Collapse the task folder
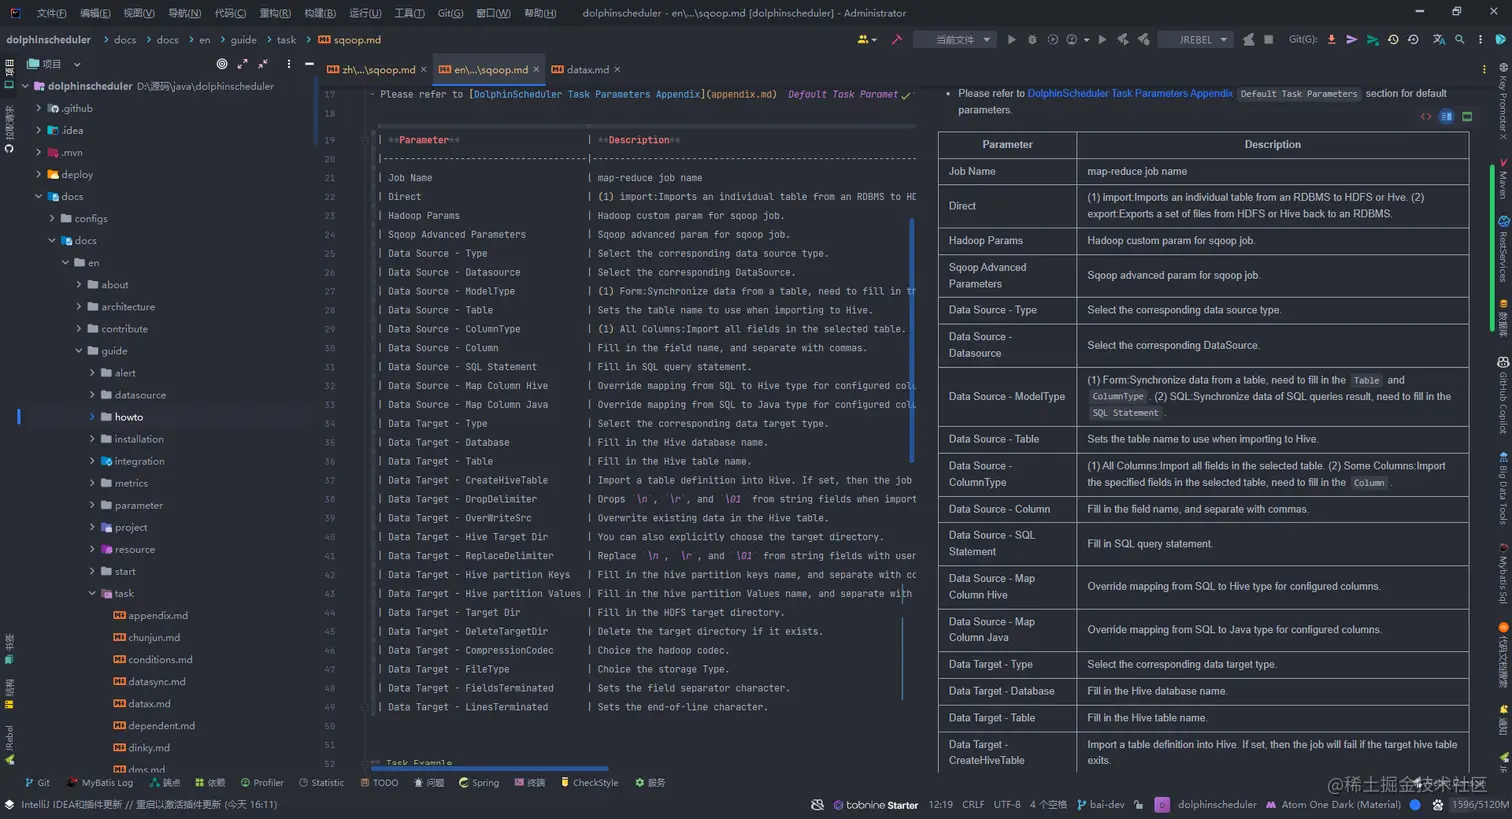Image resolution: width=1512 pixels, height=819 pixels. coord(92,593)
